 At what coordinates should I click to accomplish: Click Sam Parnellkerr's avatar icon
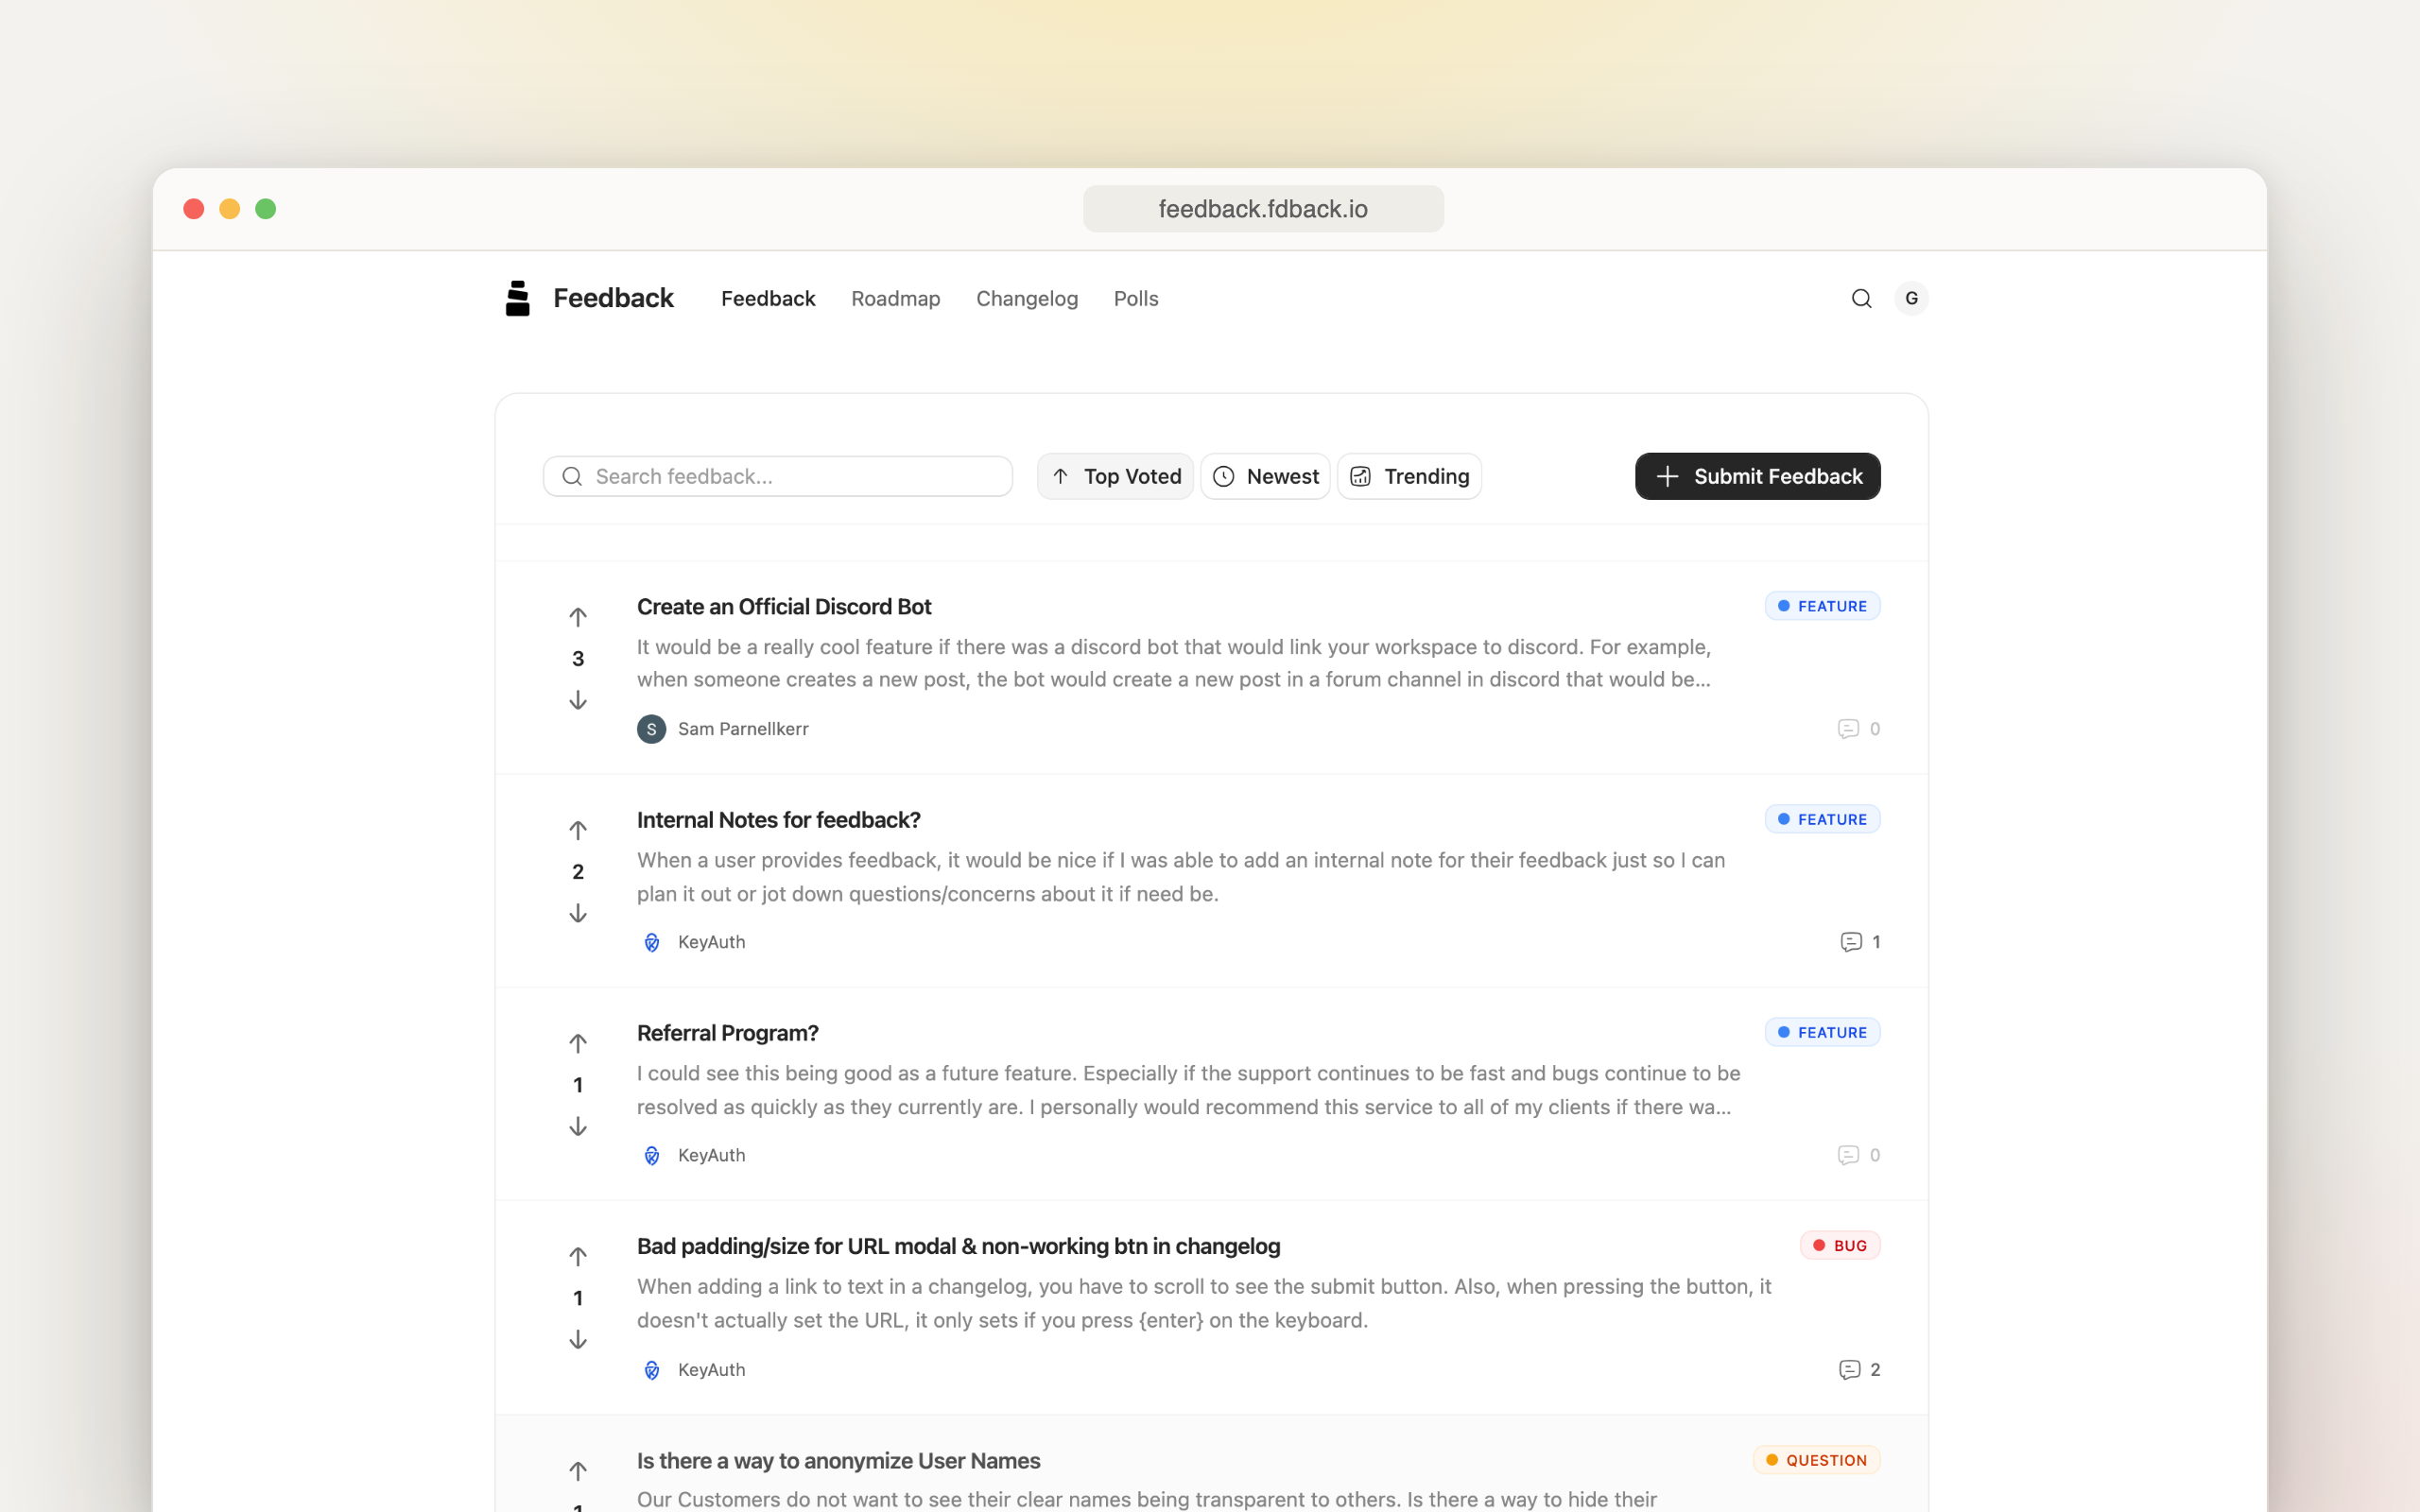(x=651, y=729)
